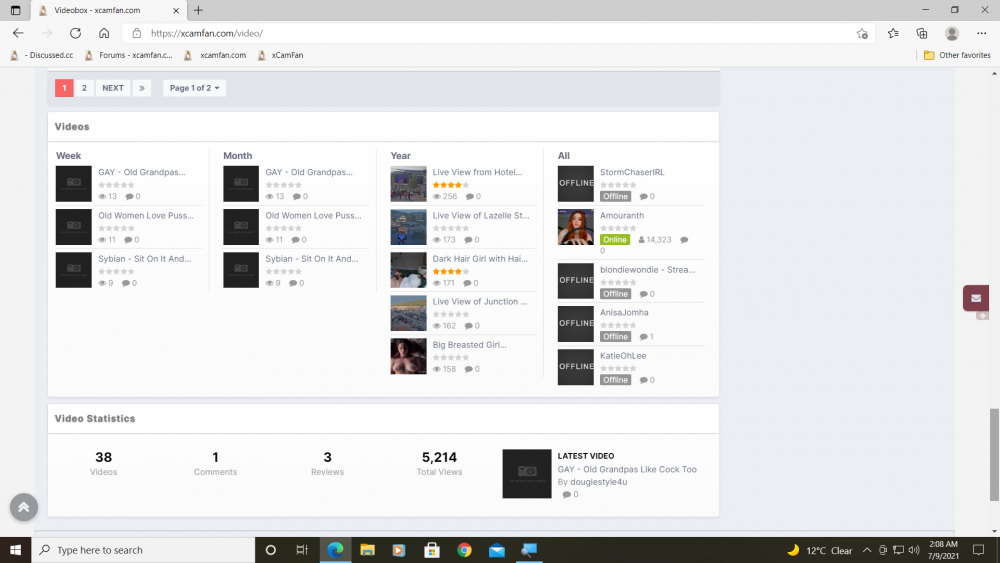Viewport: 1000px width, 563px height.
Task: Add page to favorites star icon
Action: pos(862,33)
